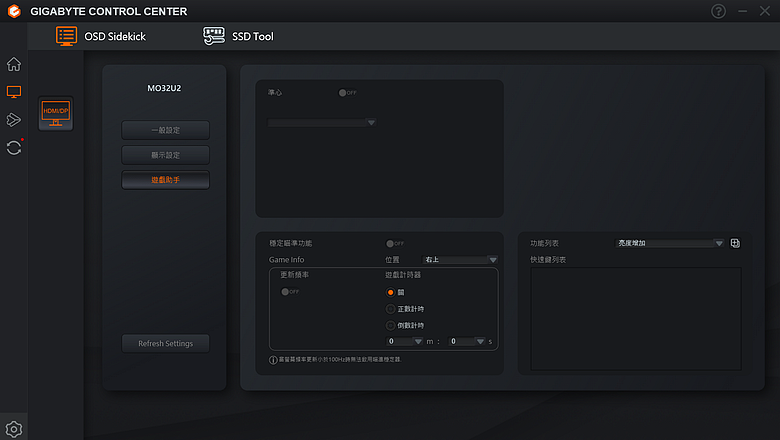Open the settings gear at bottom left

(x=14, y=429)
